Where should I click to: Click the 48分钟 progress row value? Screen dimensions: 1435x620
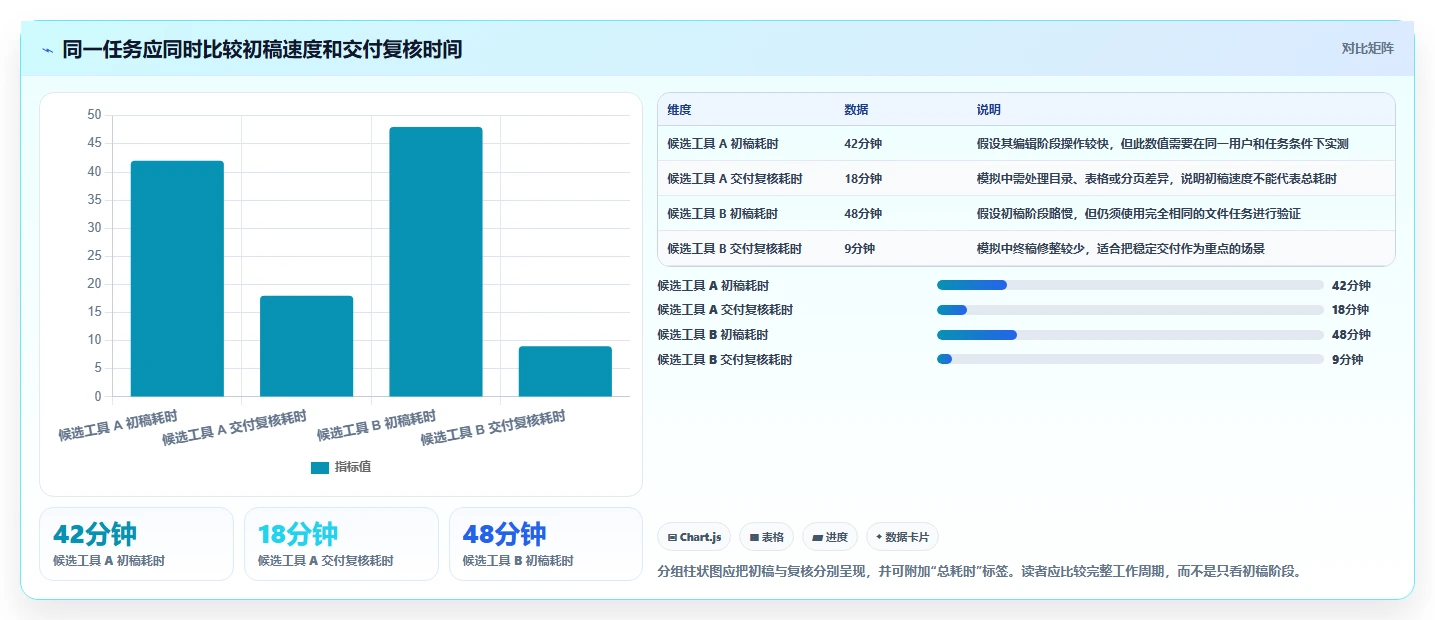pyautogui.click(x=1351, y=335)
